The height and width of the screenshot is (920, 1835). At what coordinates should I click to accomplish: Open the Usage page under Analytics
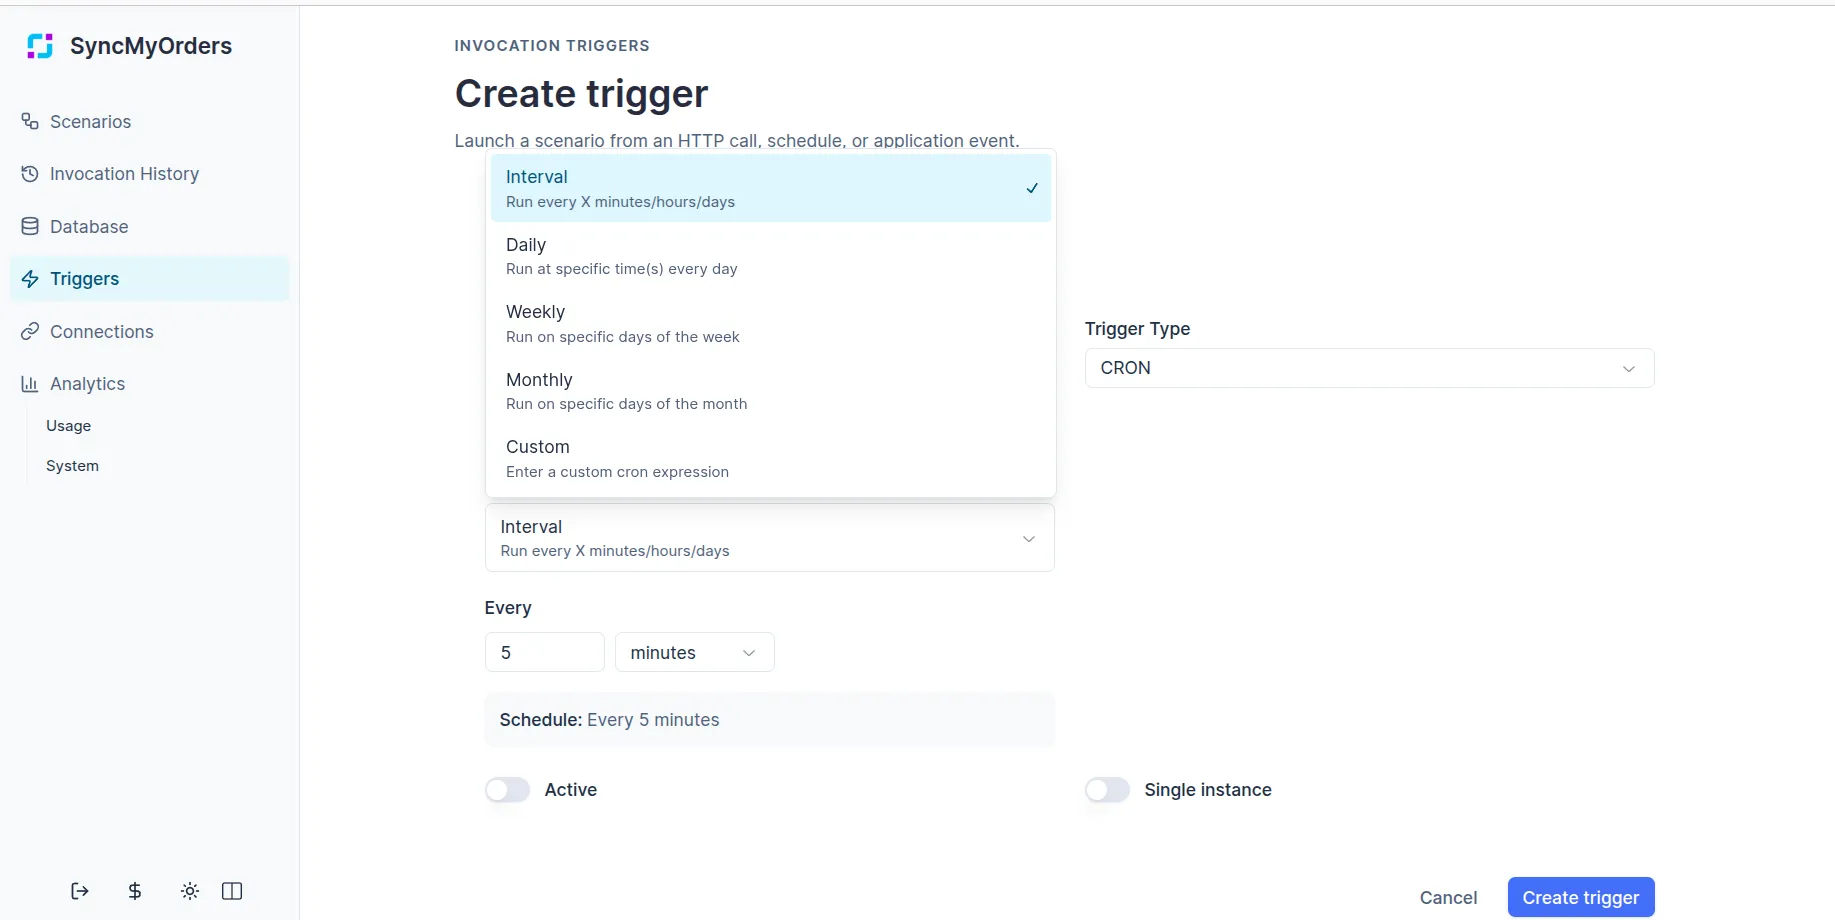coord(68,425)
